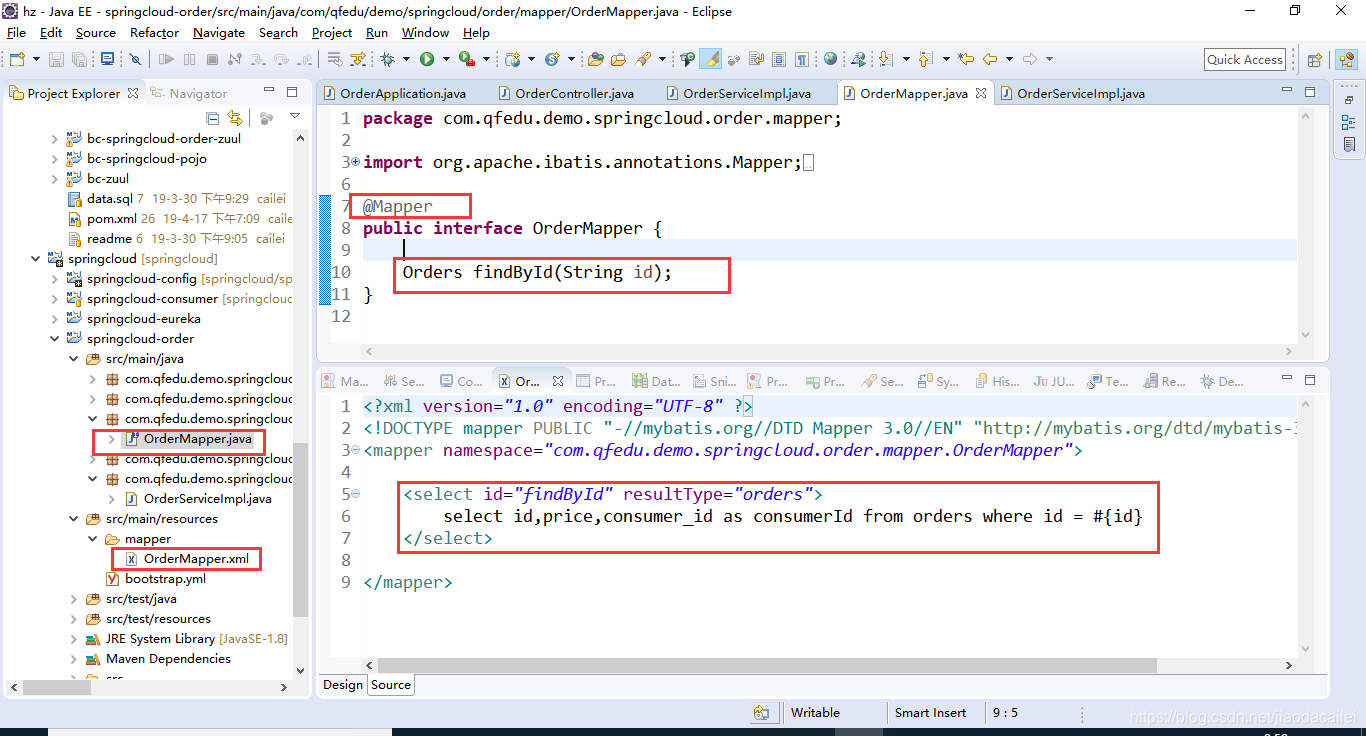Open the Project menu

point(332,32)
